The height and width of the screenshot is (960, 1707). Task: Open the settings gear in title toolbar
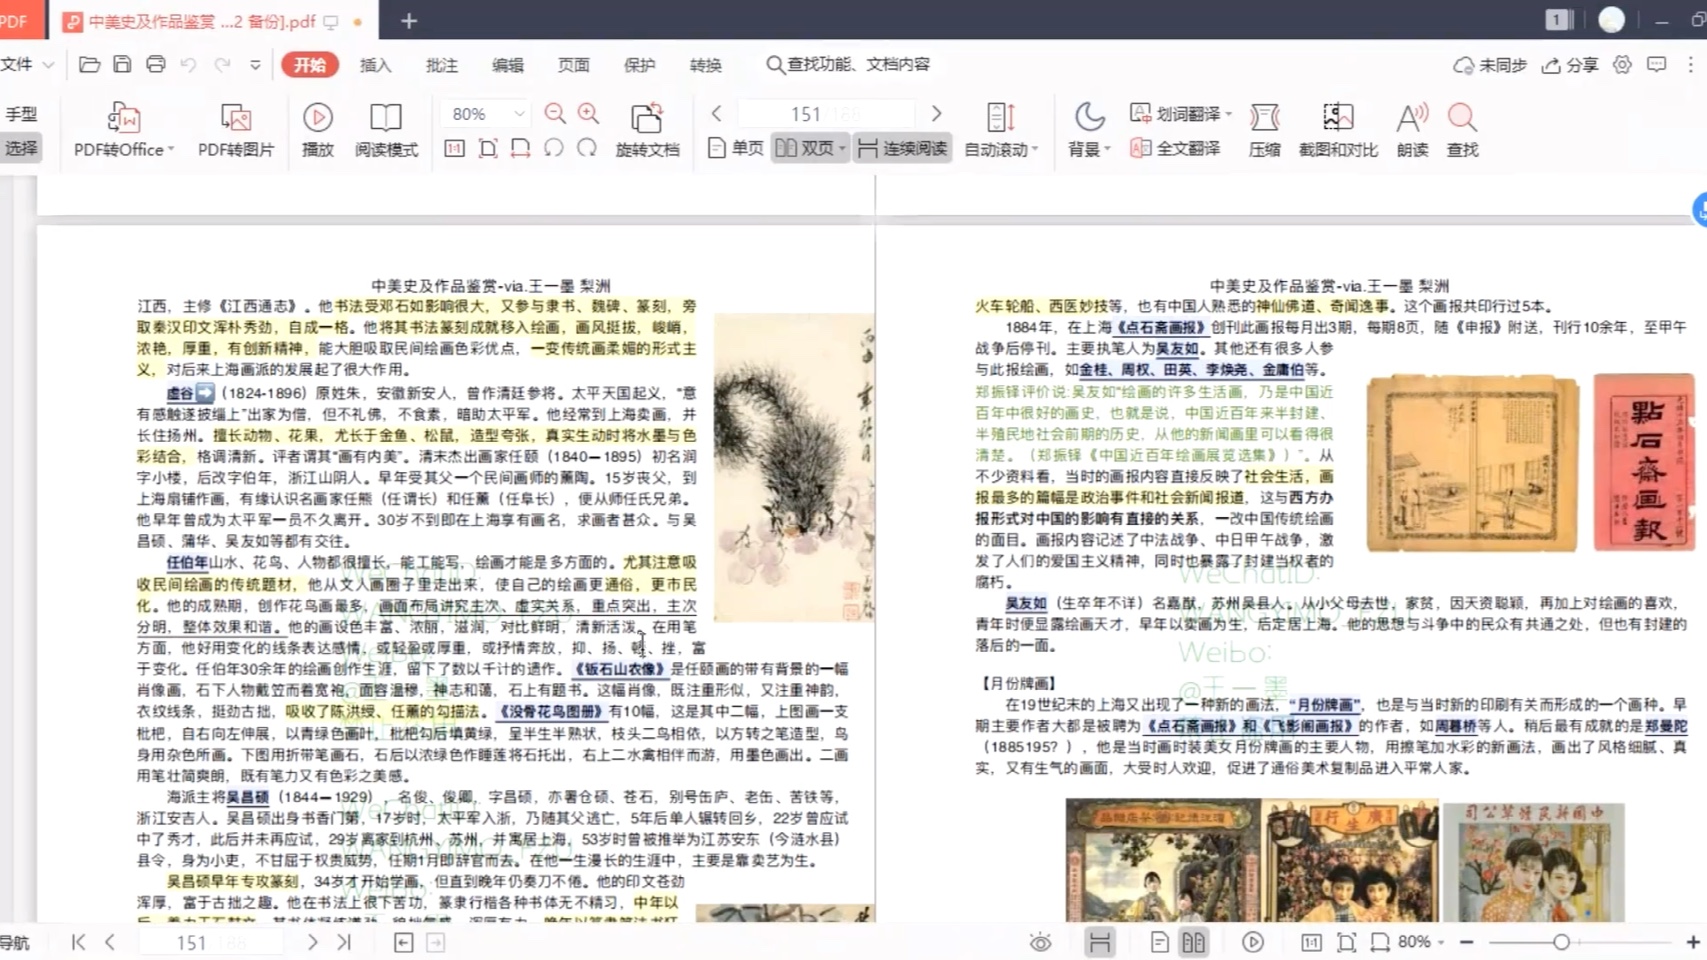click(1622, 65)
